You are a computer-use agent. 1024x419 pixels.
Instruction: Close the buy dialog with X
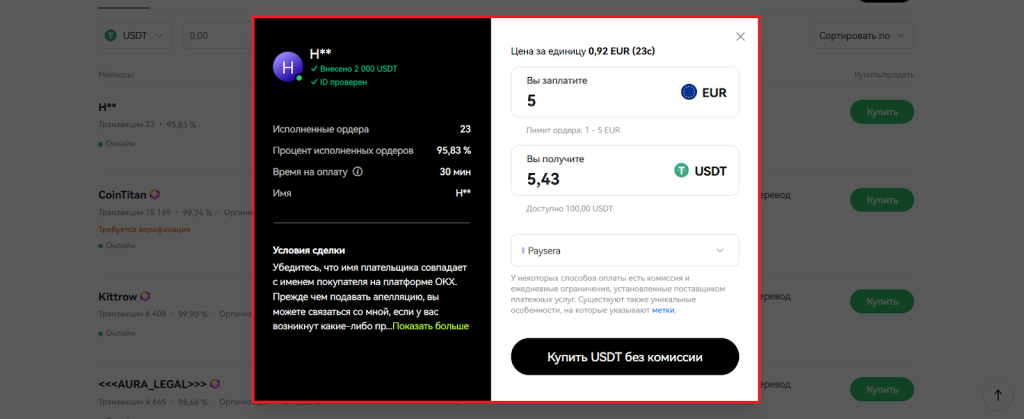click(740, 37)
